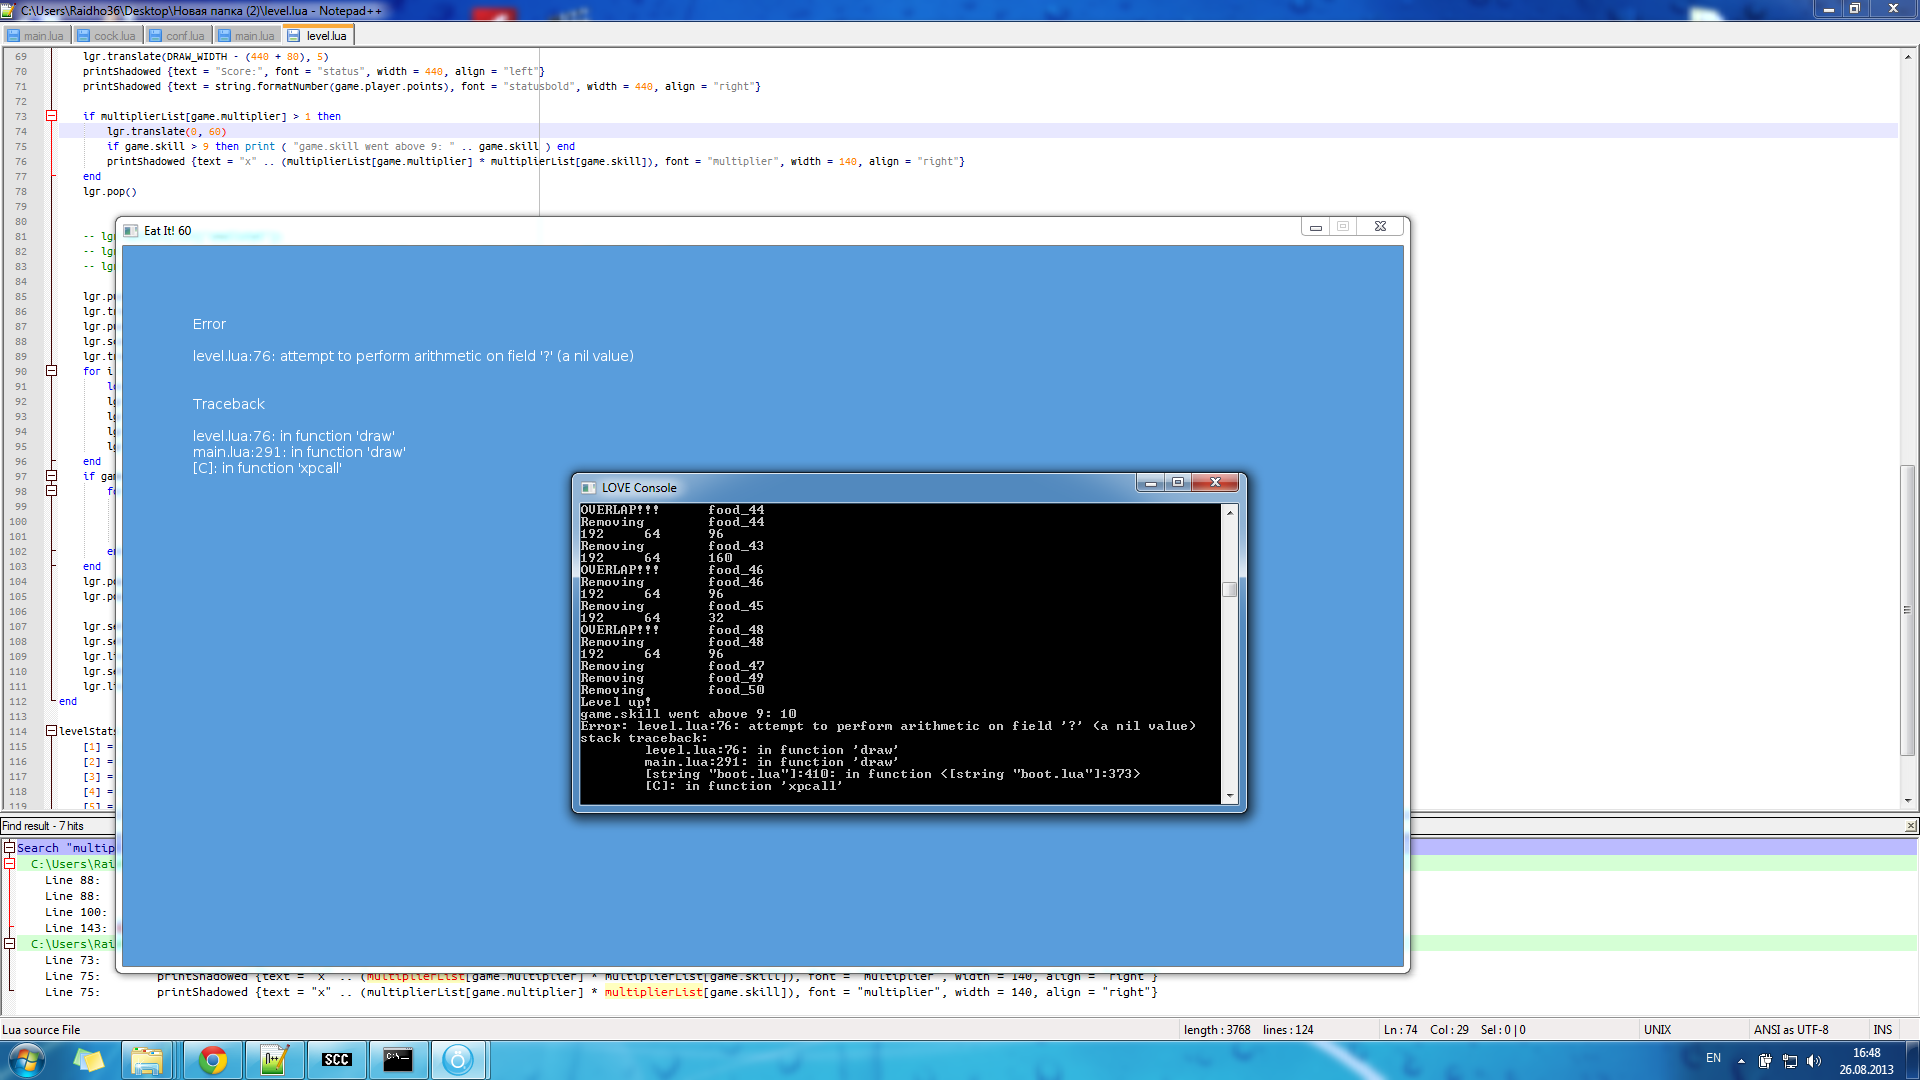Click line number 76 in the margin

(x=21, y=161)
